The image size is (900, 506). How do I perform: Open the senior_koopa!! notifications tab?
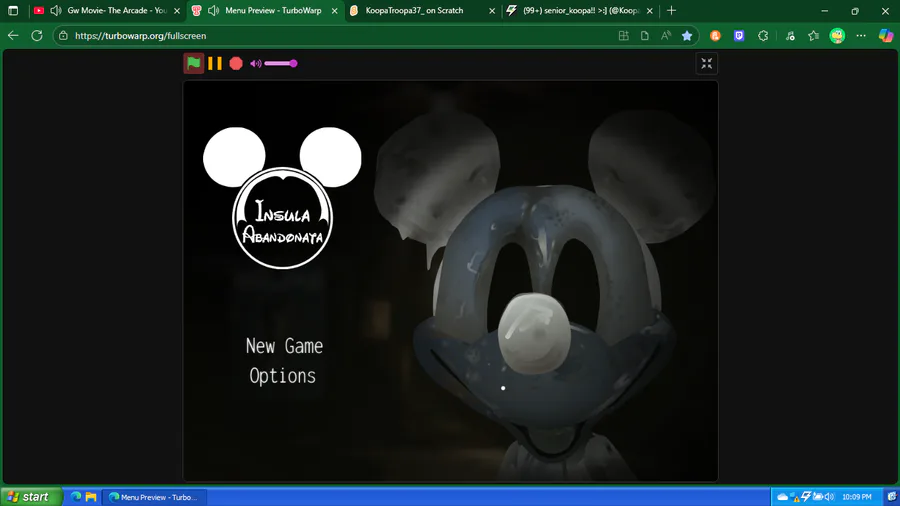(x=581, y=10)
